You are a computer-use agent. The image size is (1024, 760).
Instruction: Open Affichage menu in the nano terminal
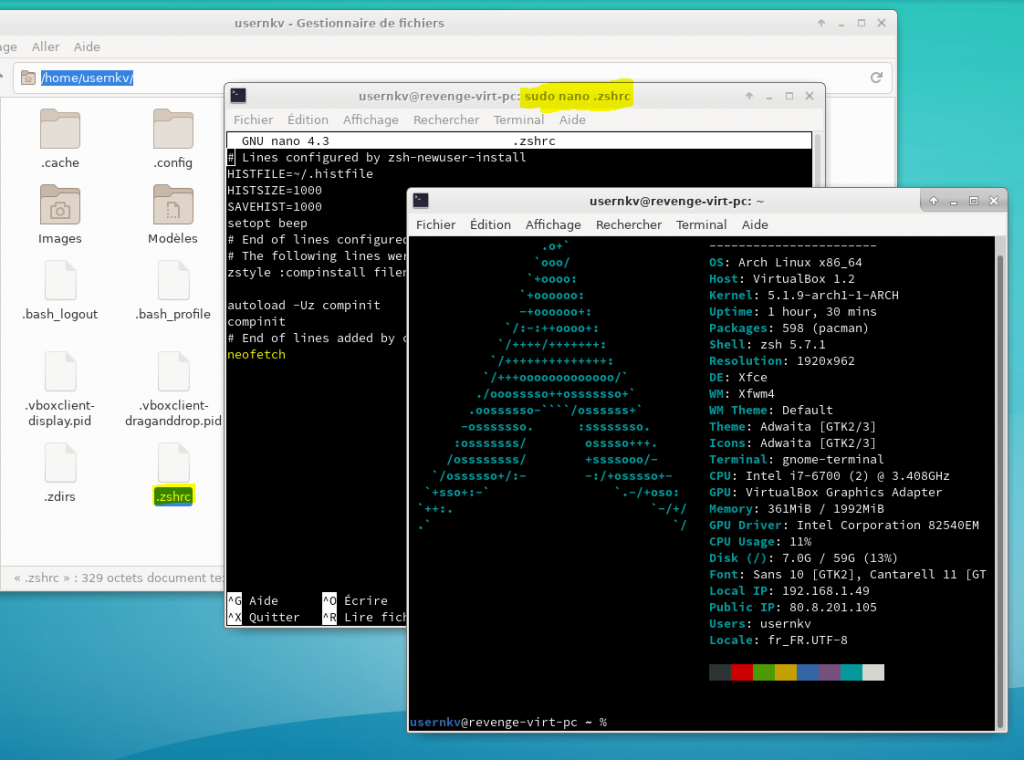pos(371,120)
